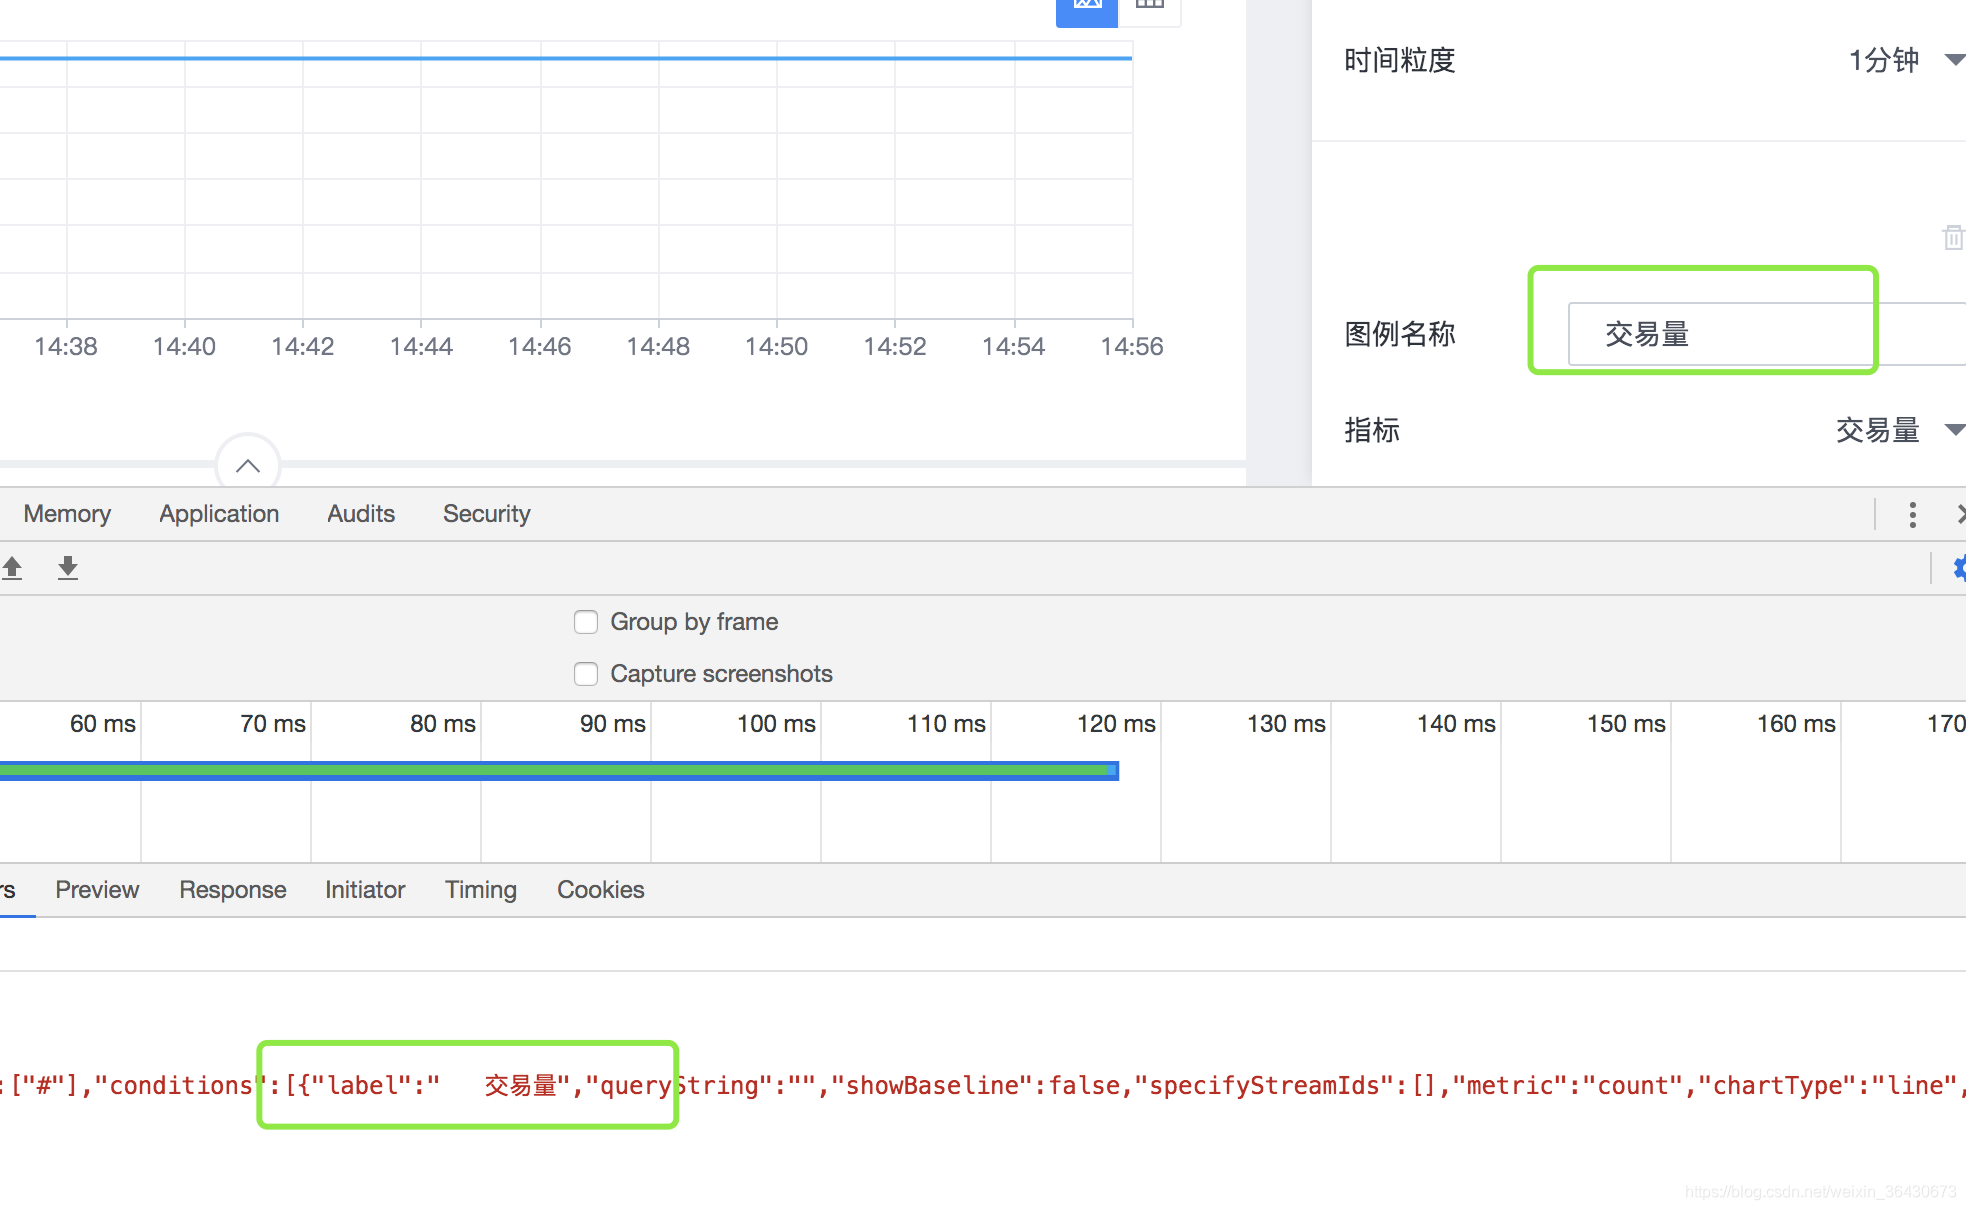Click the 130 ms timeline label

pyautogui.click(x=1286, y=724)
